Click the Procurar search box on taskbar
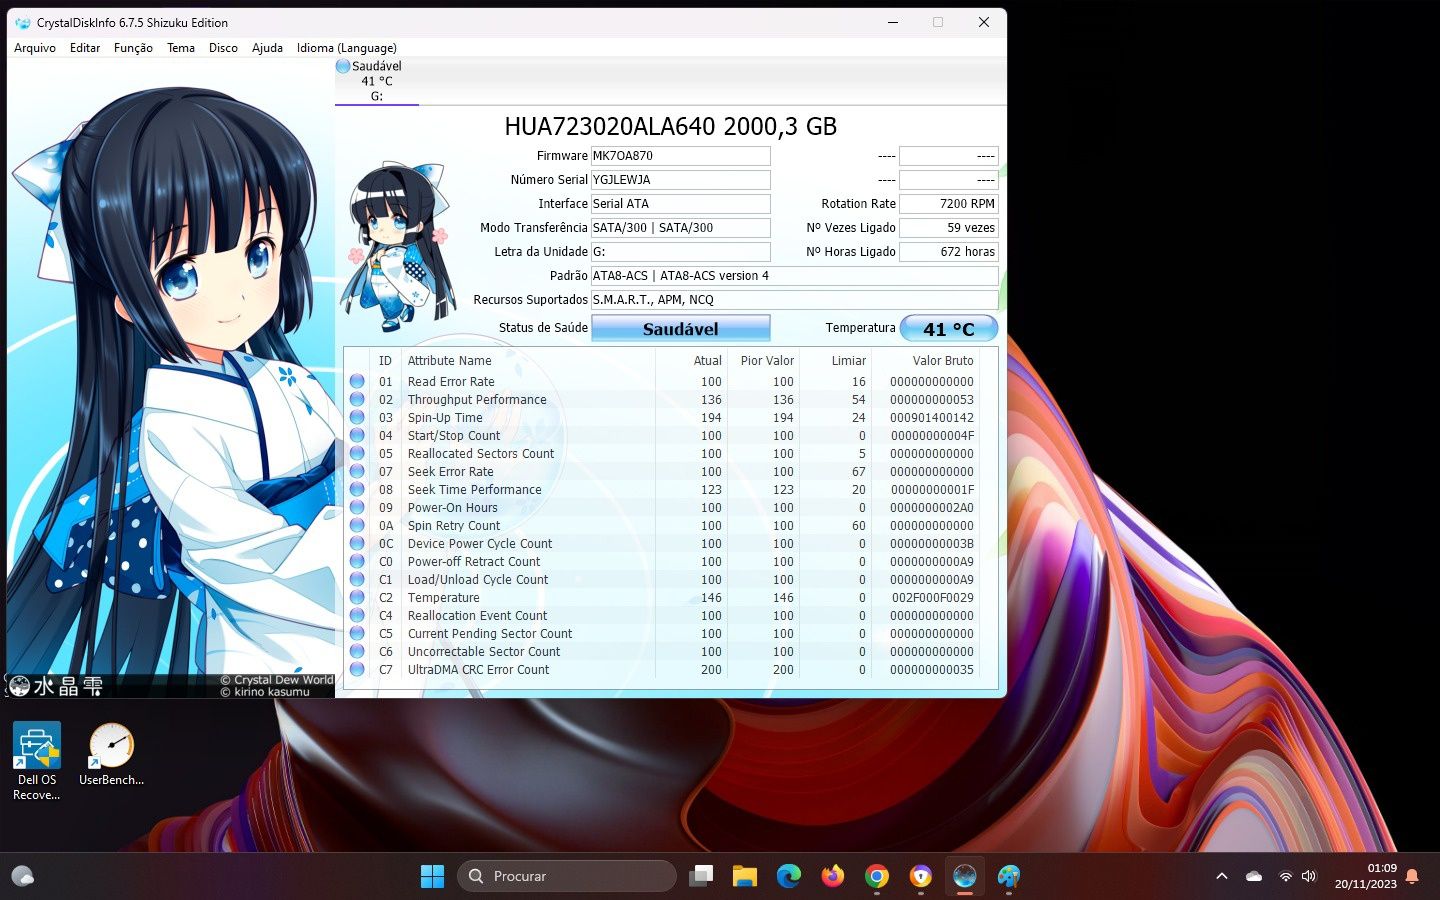The image size is (1440, 900). (567, 876)
